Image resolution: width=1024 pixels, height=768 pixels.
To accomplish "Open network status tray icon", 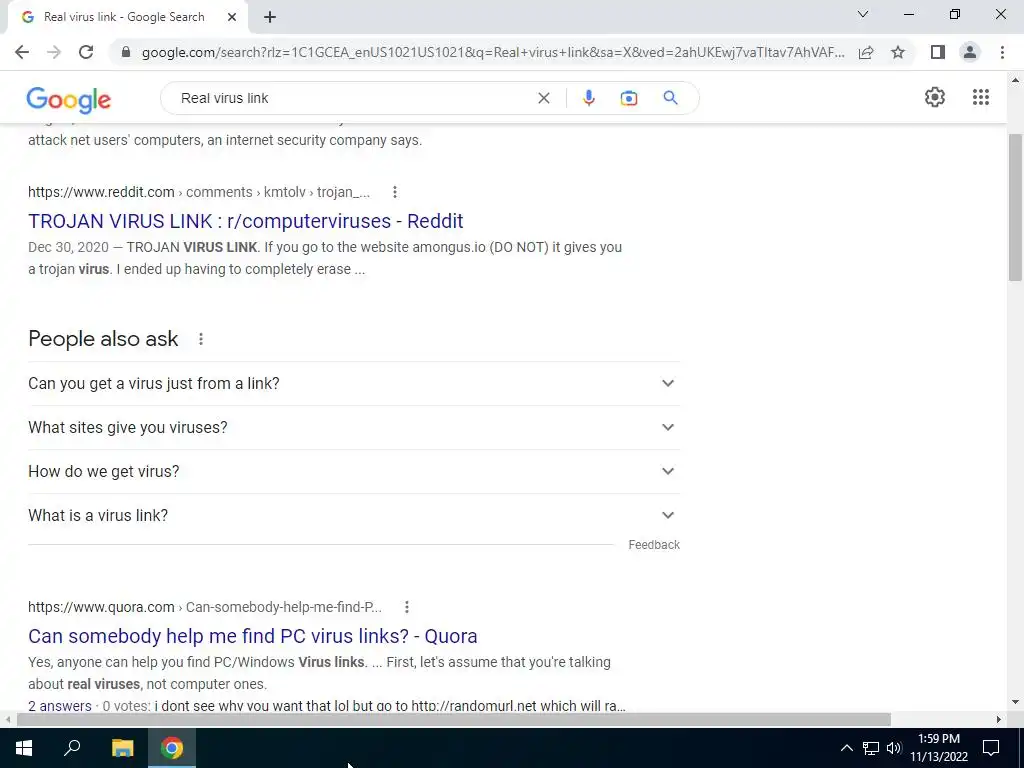I will point(871,748).
